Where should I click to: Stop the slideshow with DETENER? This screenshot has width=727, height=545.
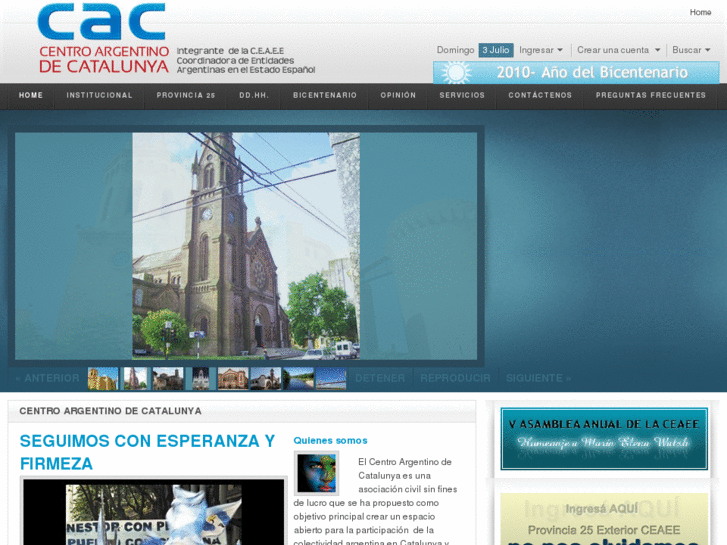380,378
